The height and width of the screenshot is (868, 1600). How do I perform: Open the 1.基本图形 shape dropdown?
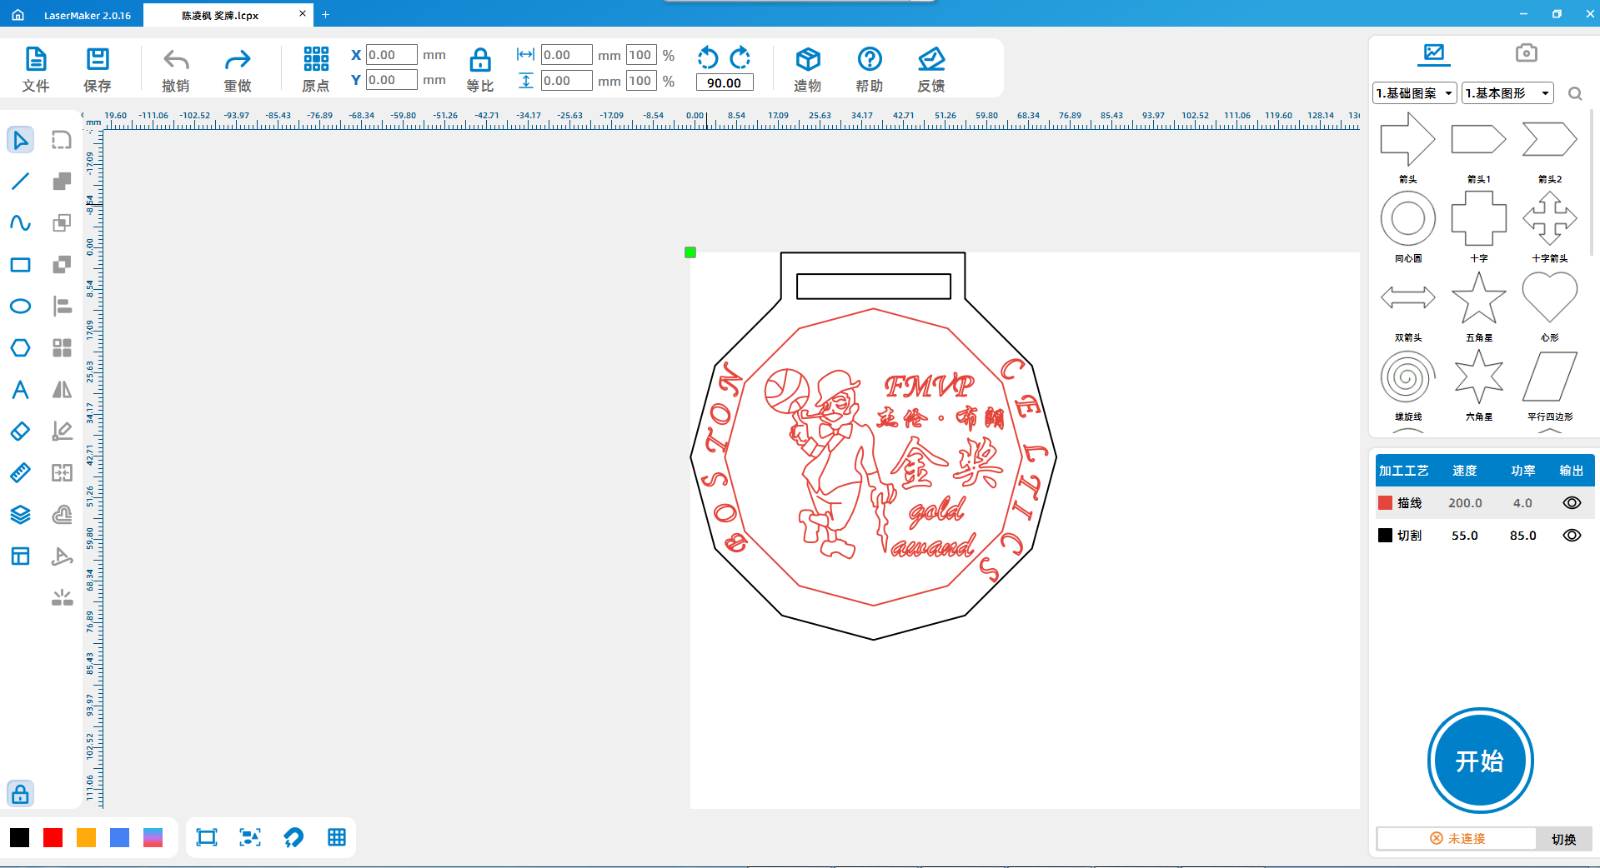coord(1507,93)
